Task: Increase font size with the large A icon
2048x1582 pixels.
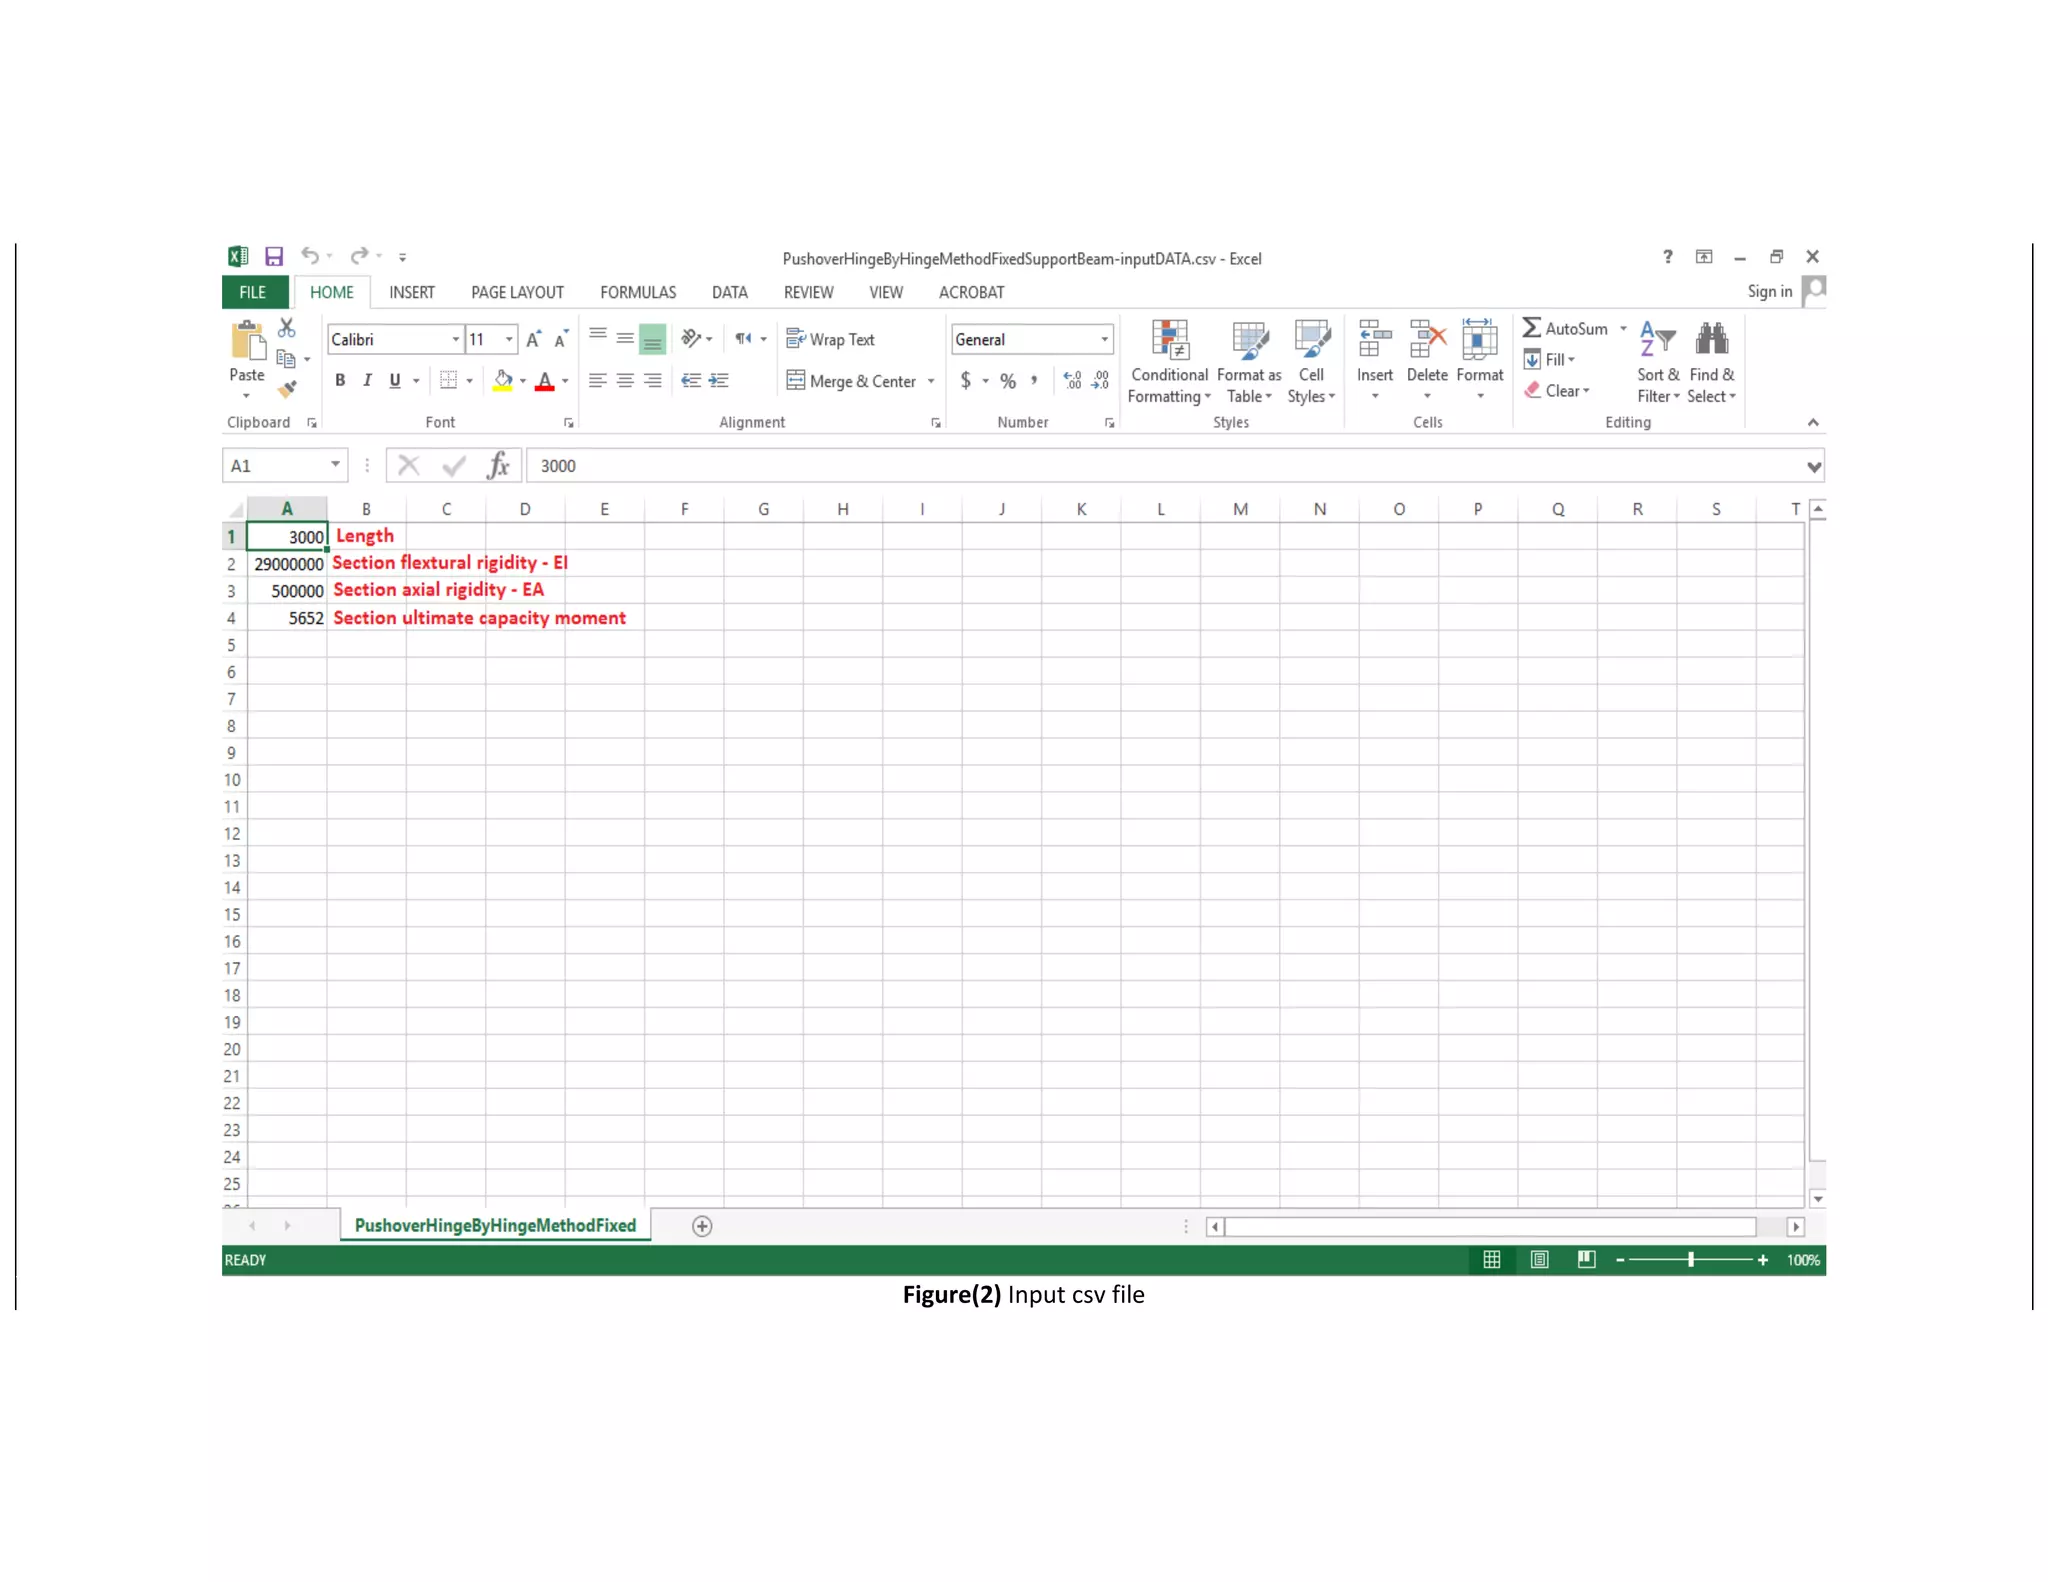Action: (533, 339)
